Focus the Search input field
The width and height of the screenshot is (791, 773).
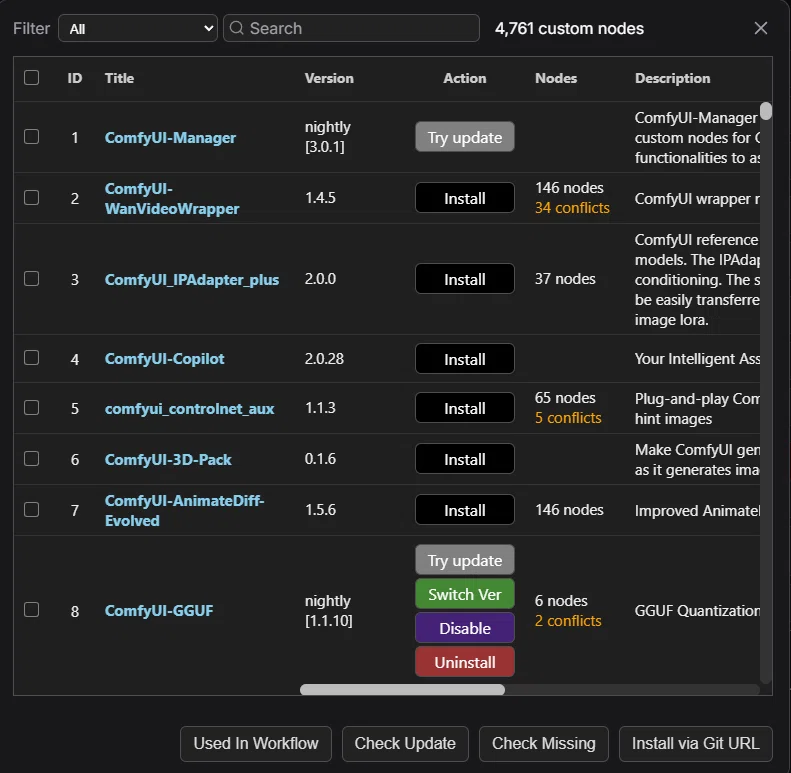[x=351, y=28]
